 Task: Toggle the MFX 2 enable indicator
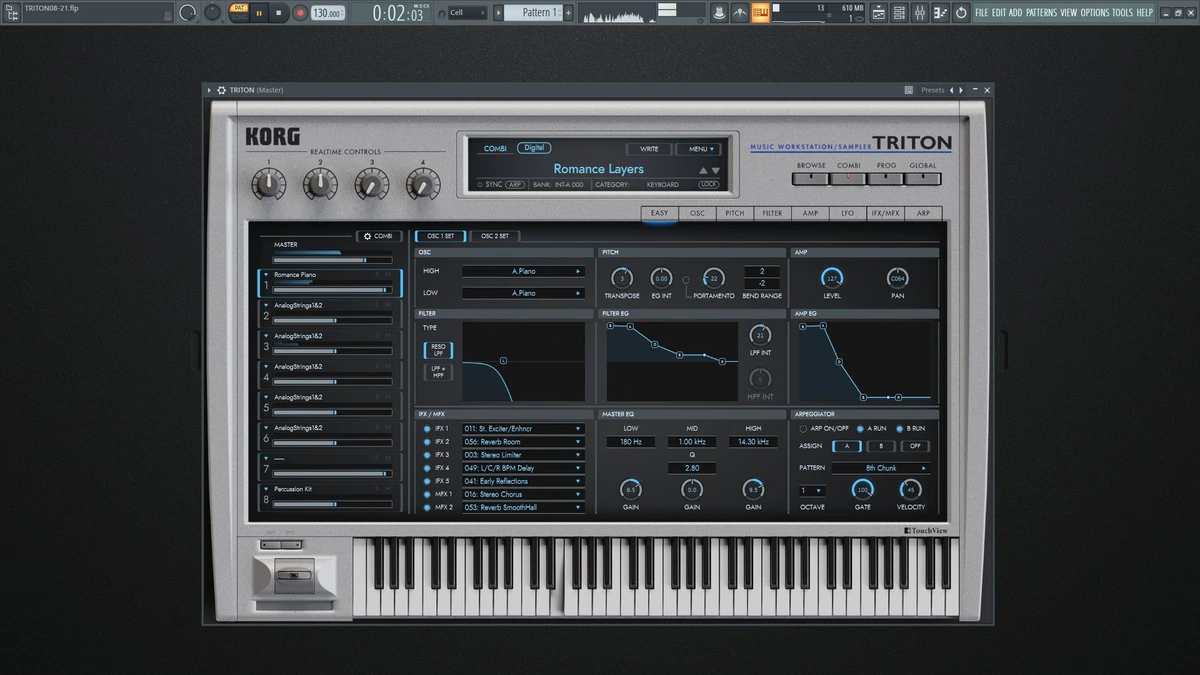point(427,507)
